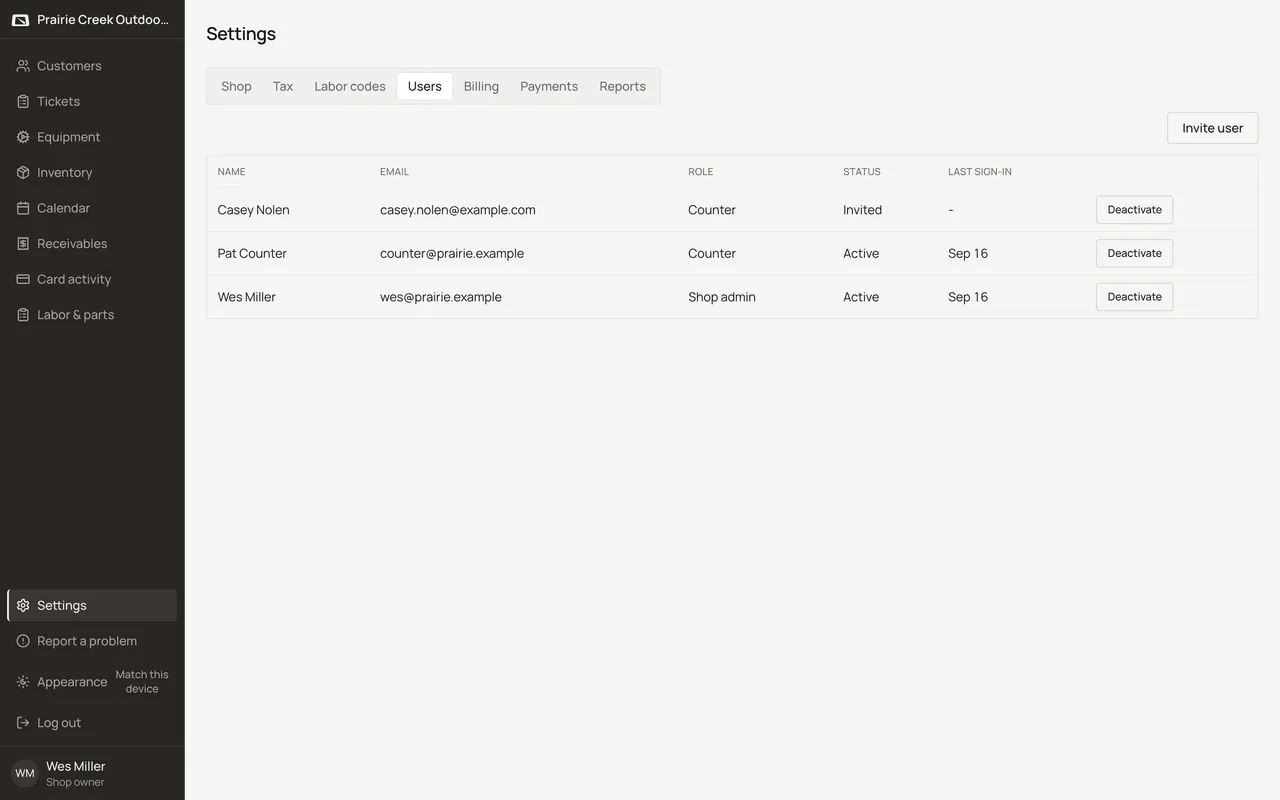Click the Customers people icon in sidebar

[23, 66]
